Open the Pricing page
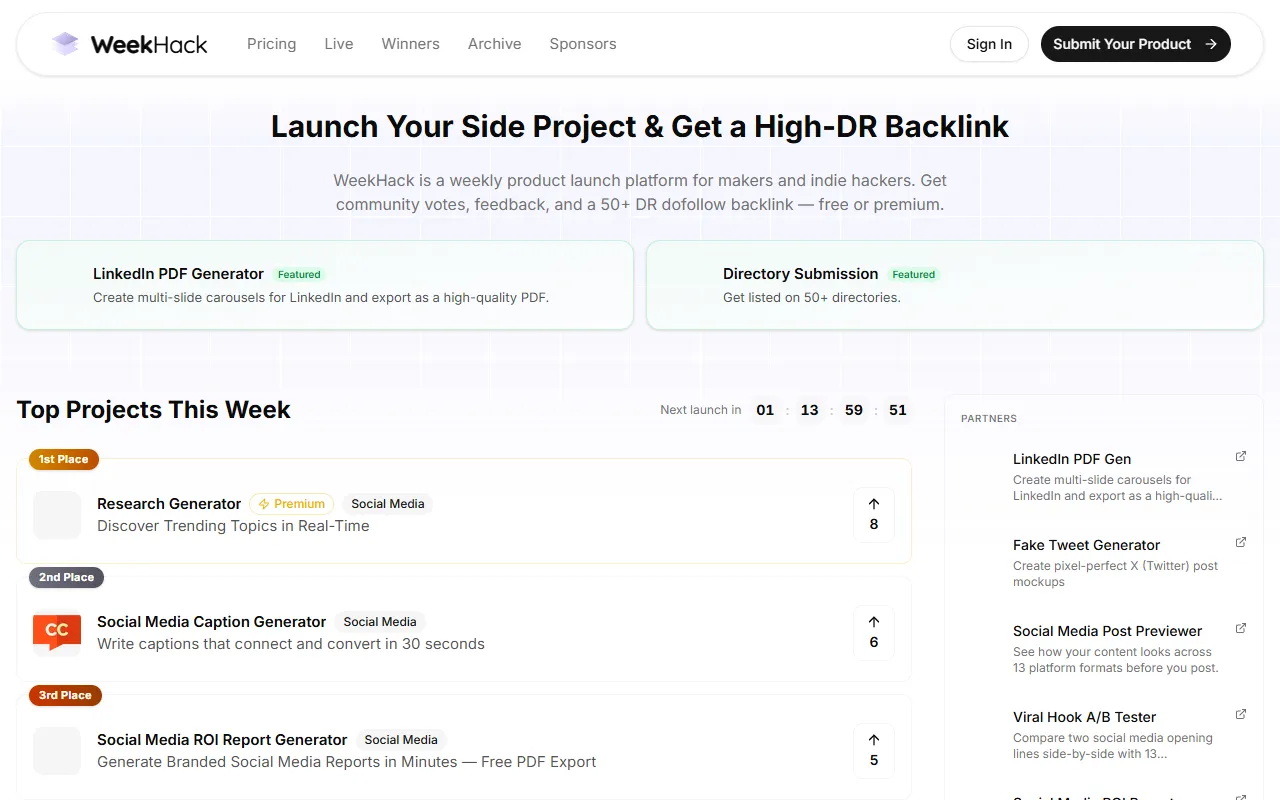Viewport: 1280px width, 800px height. [271, 44]
